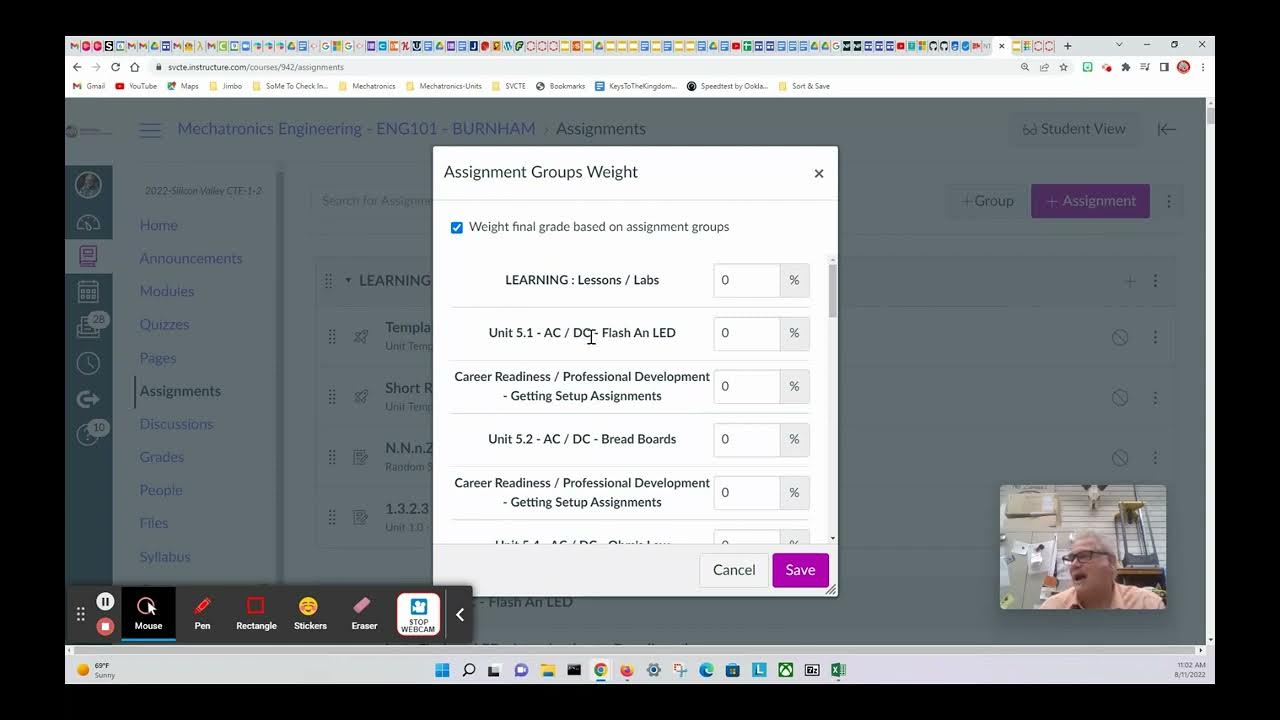Open Excel from the taskbar
The image size is (1280, 720).
click(x=838, y=670)
